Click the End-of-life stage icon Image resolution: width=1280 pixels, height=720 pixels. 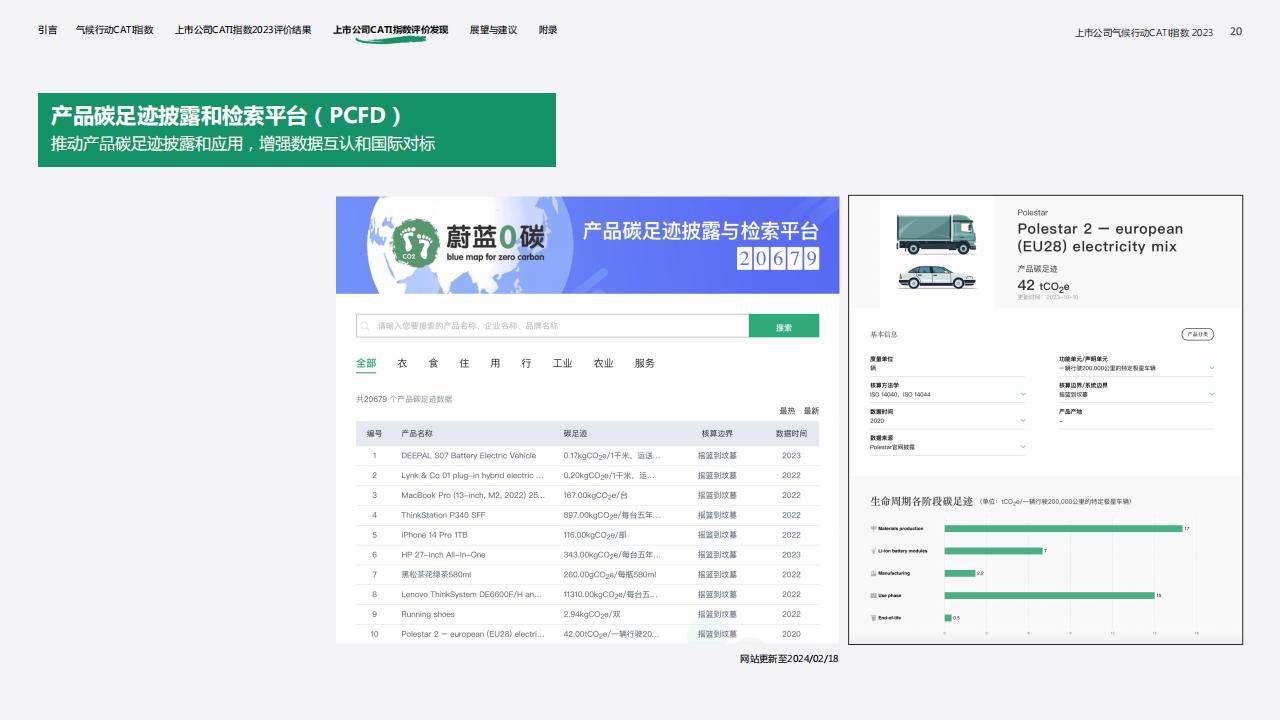coord(873,618)
